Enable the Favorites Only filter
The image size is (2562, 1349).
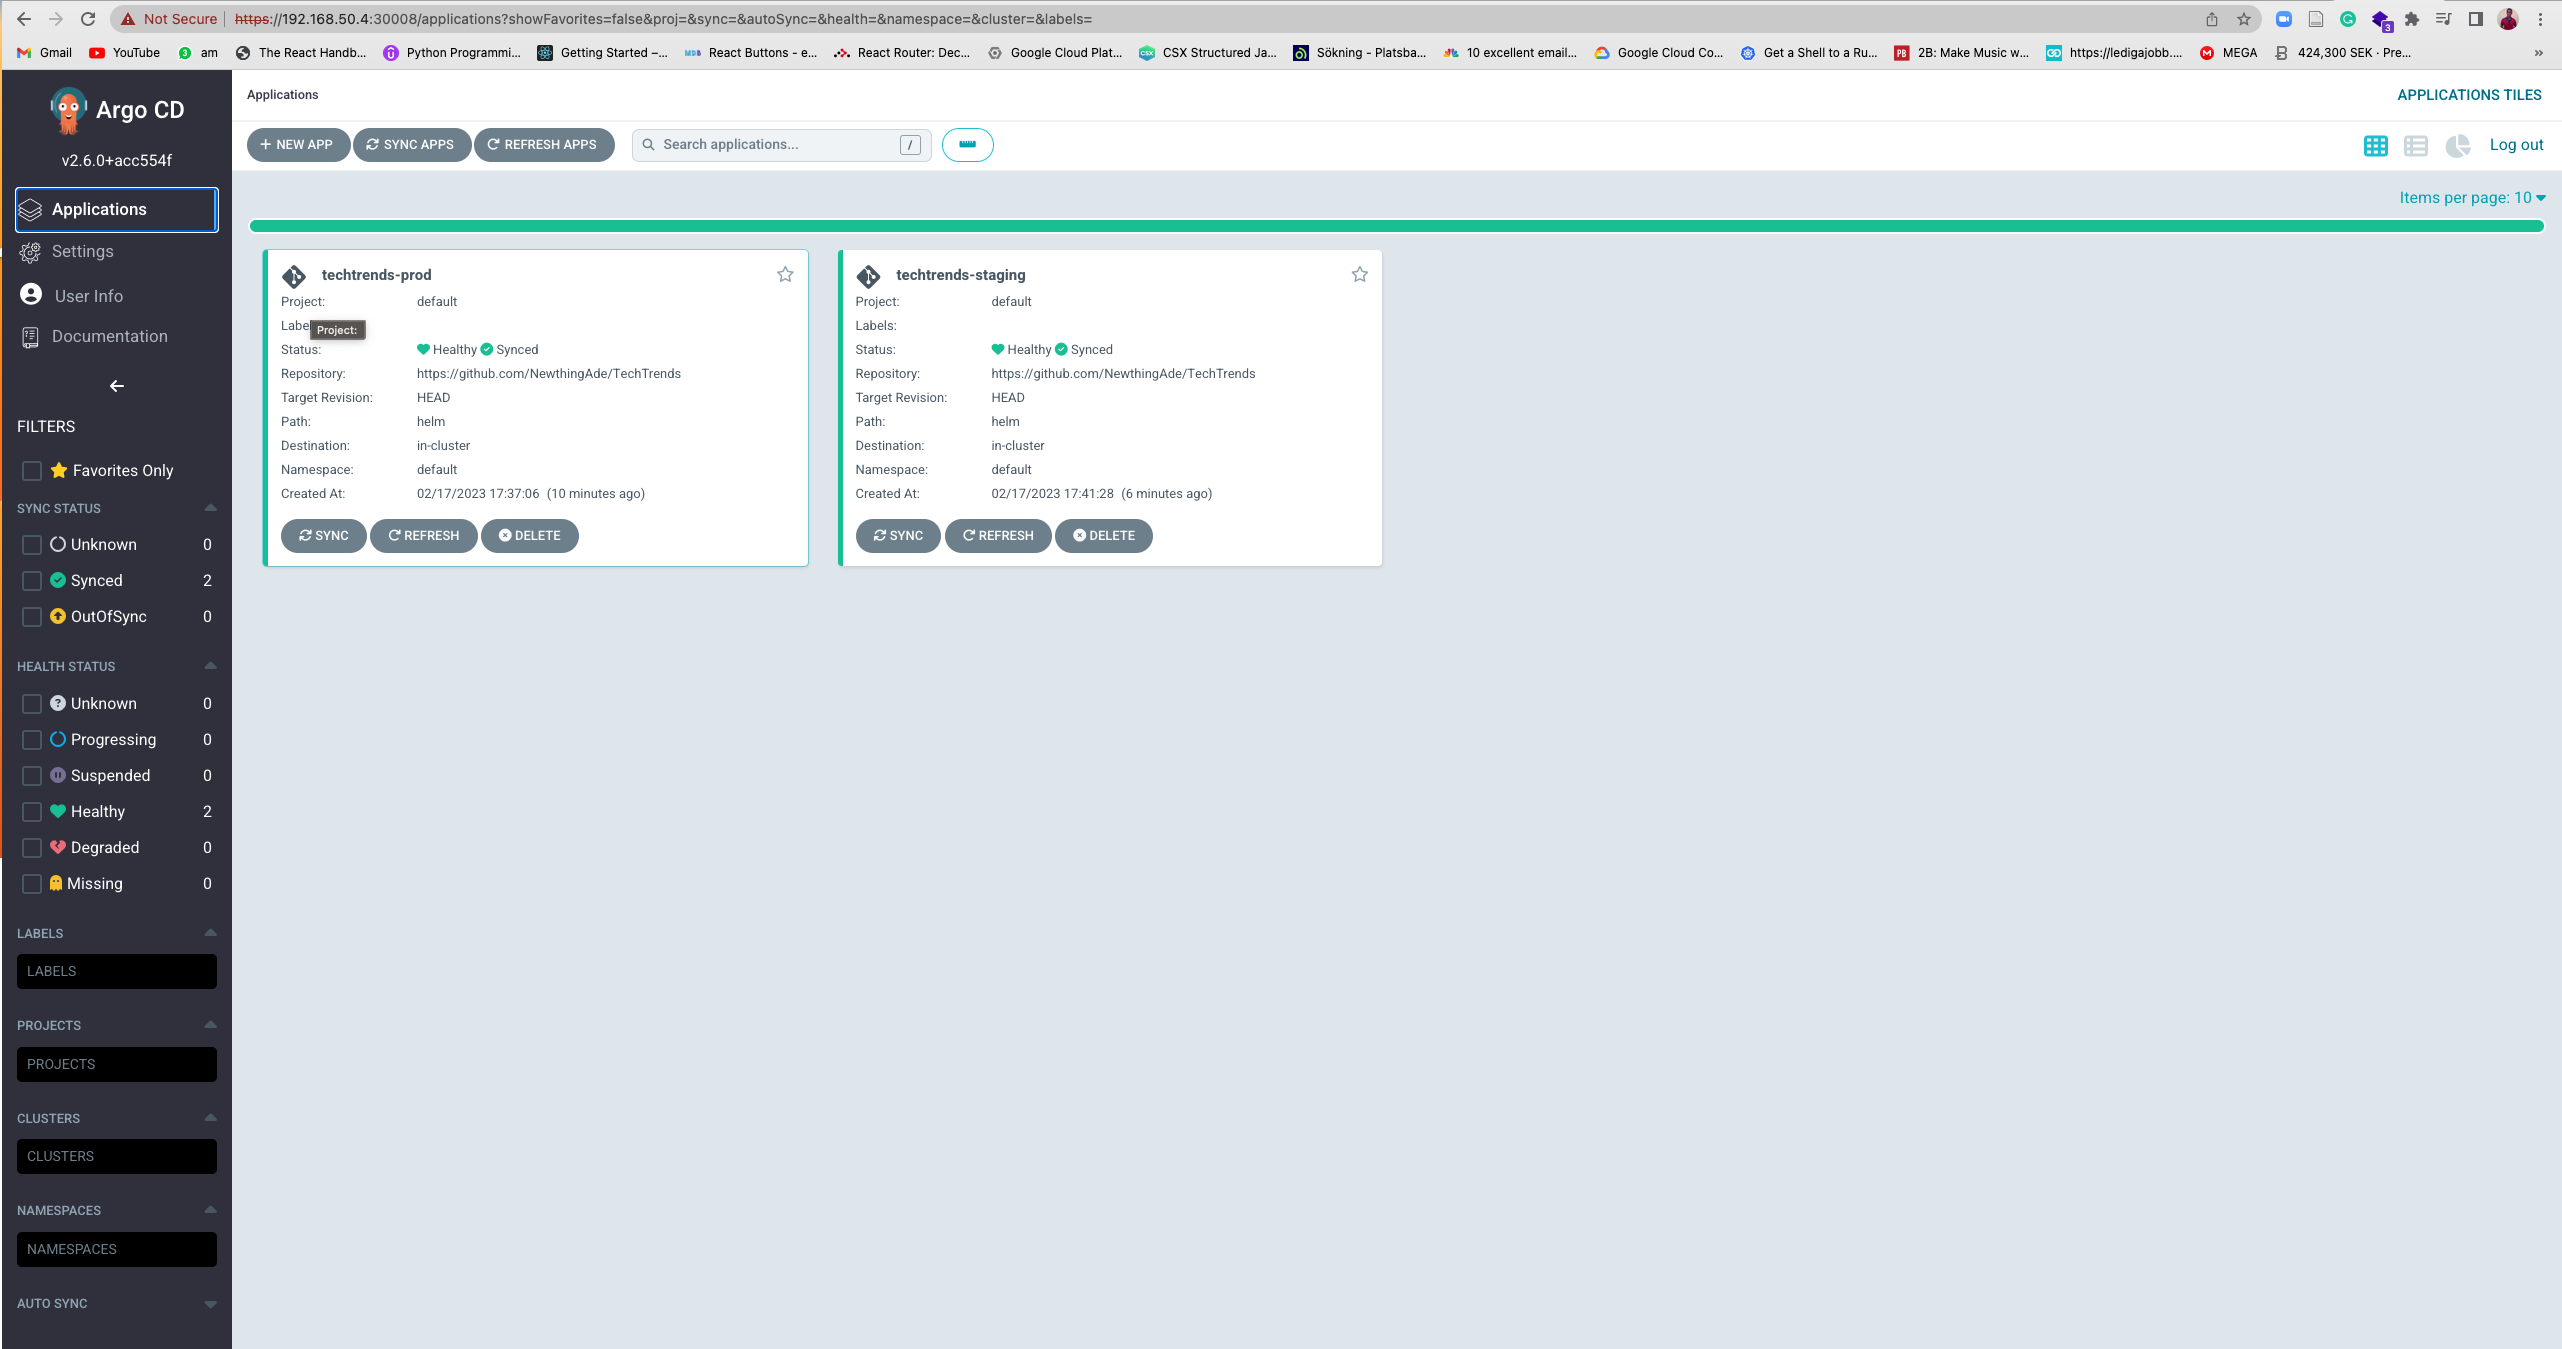[x=31, y=470]
